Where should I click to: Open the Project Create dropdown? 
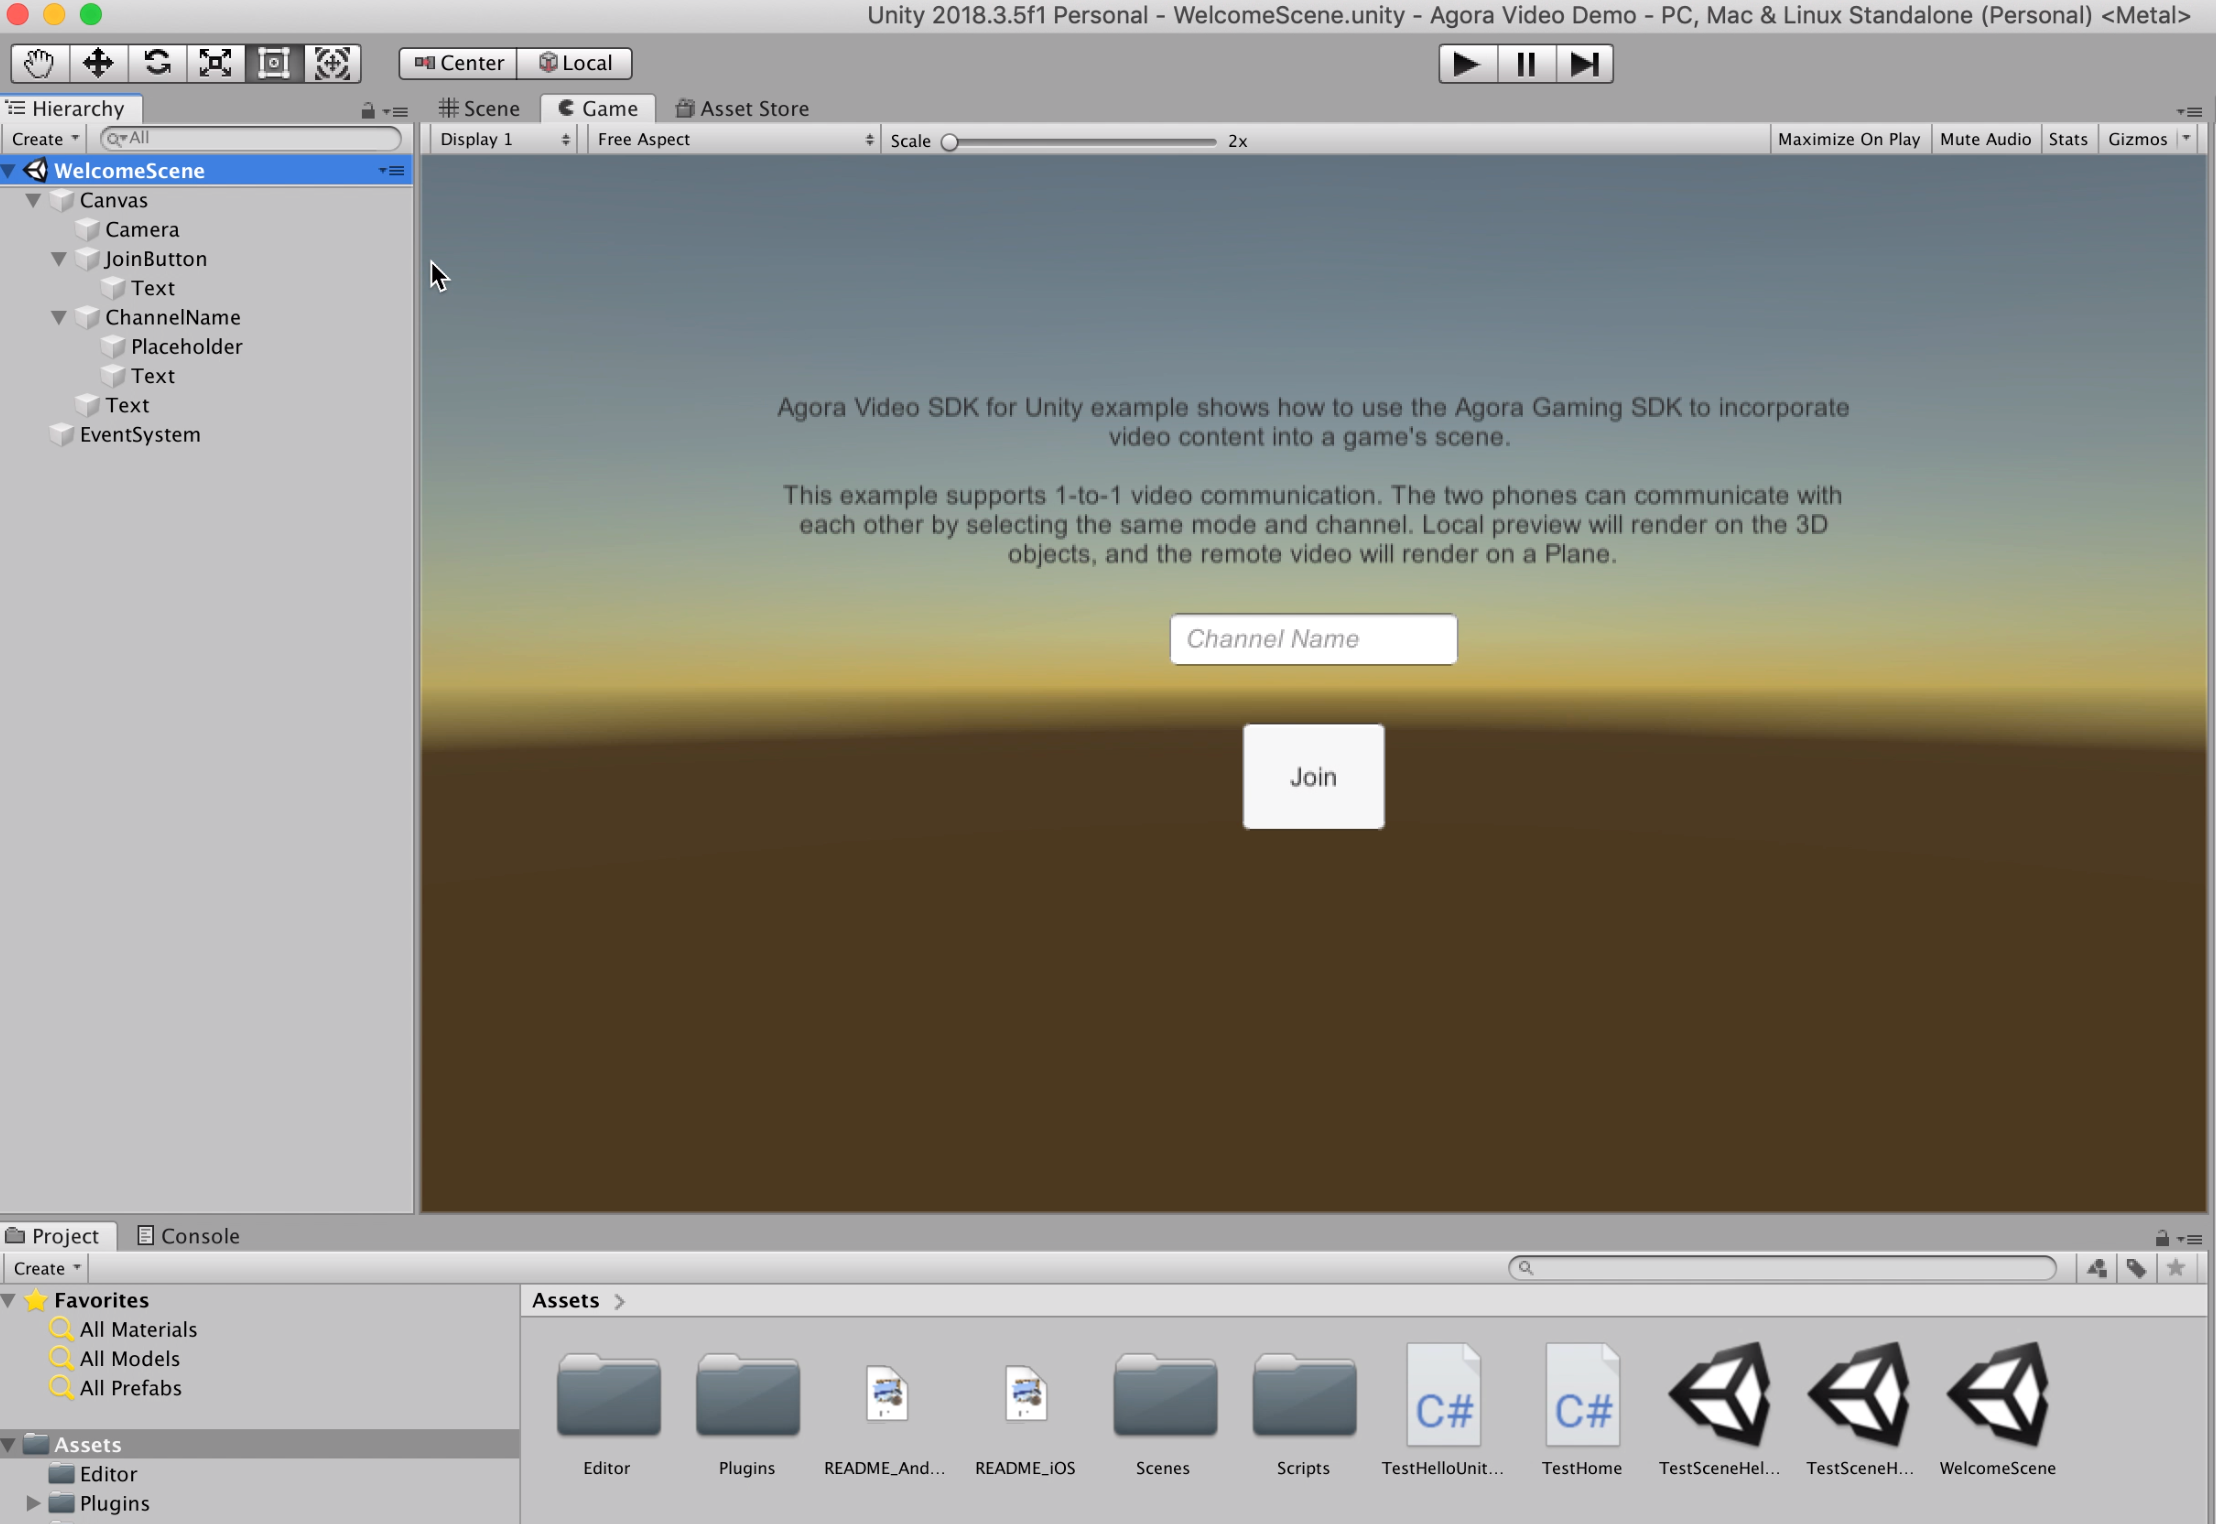click(46, 1268)
